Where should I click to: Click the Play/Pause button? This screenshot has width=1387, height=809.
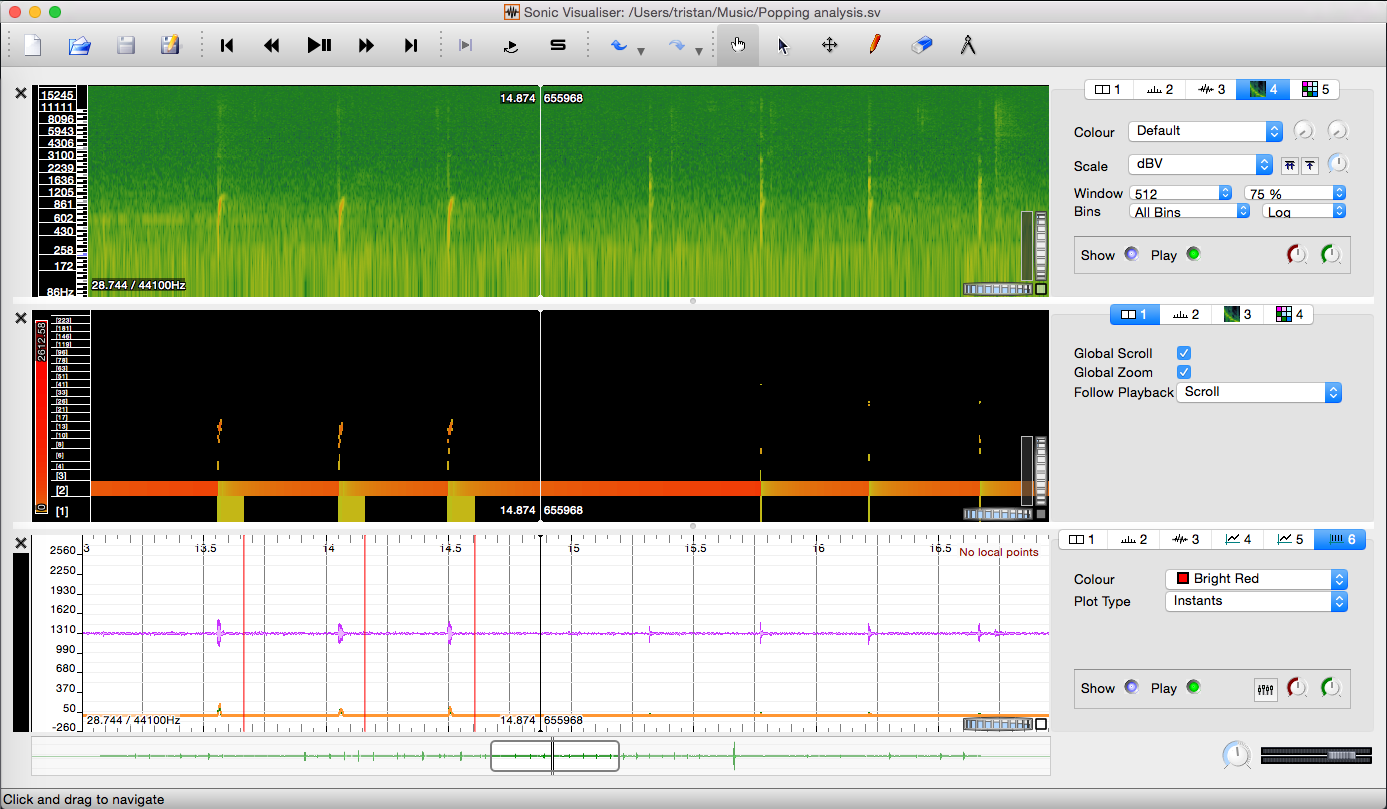coord(319,45)
